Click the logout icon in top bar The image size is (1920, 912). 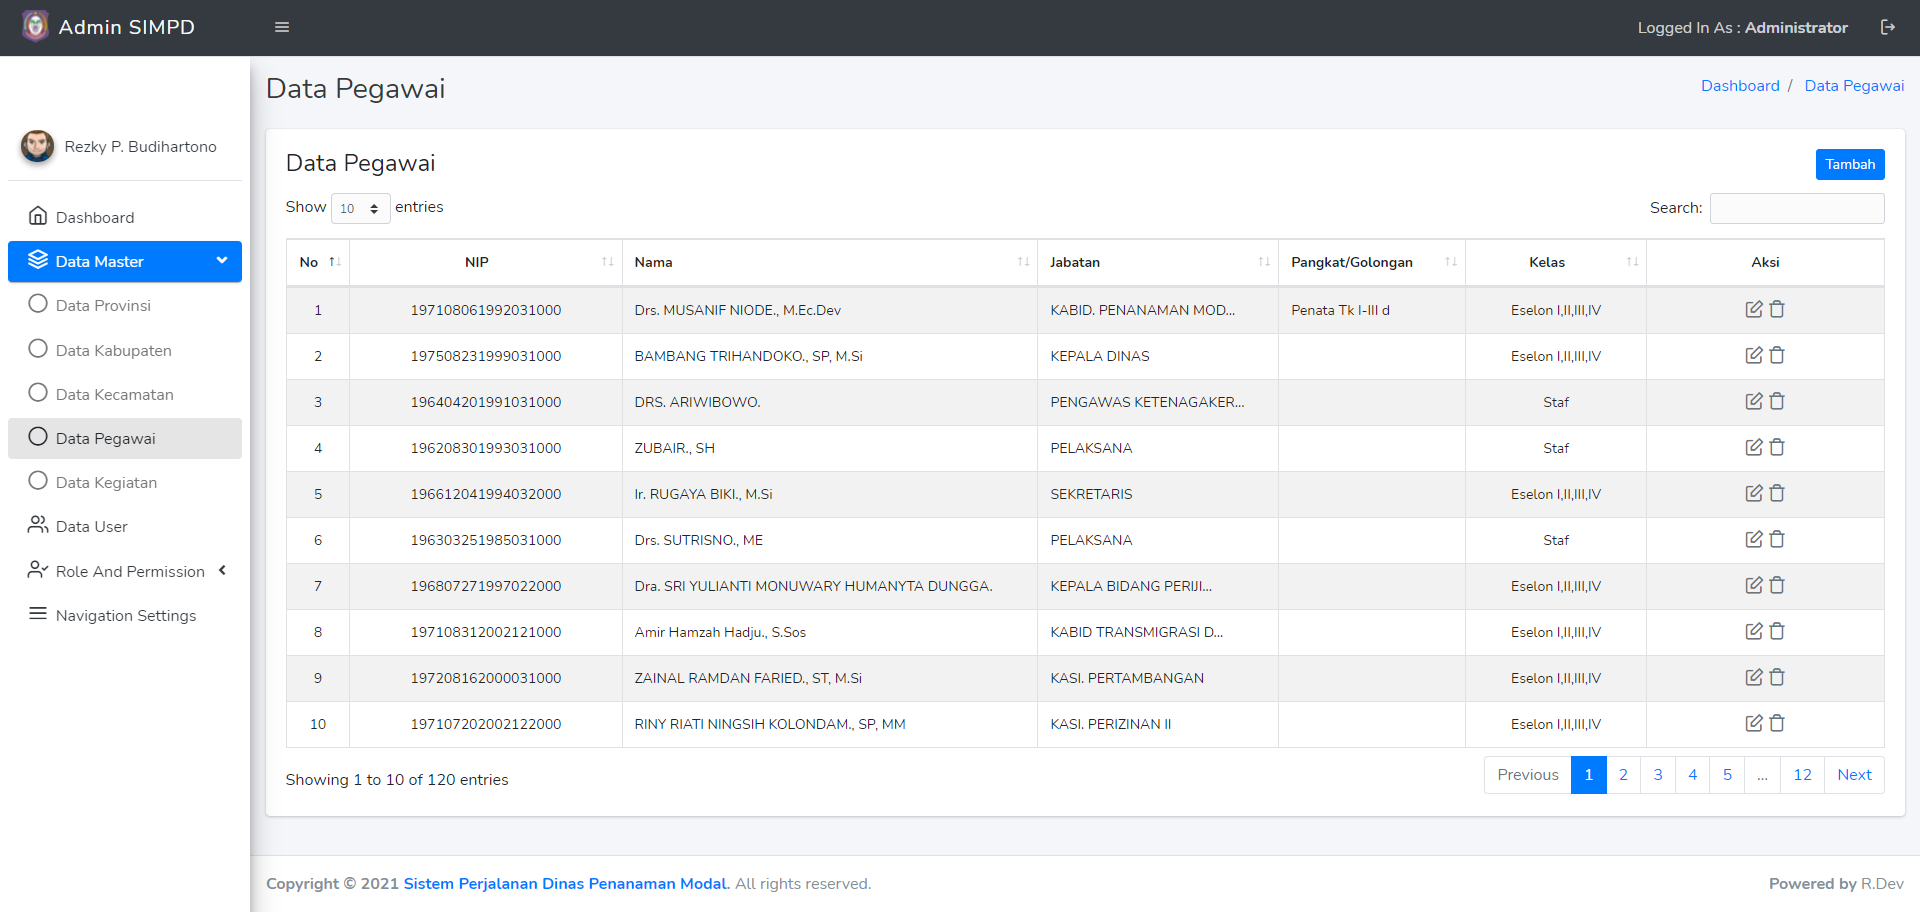pos(1887,27)
